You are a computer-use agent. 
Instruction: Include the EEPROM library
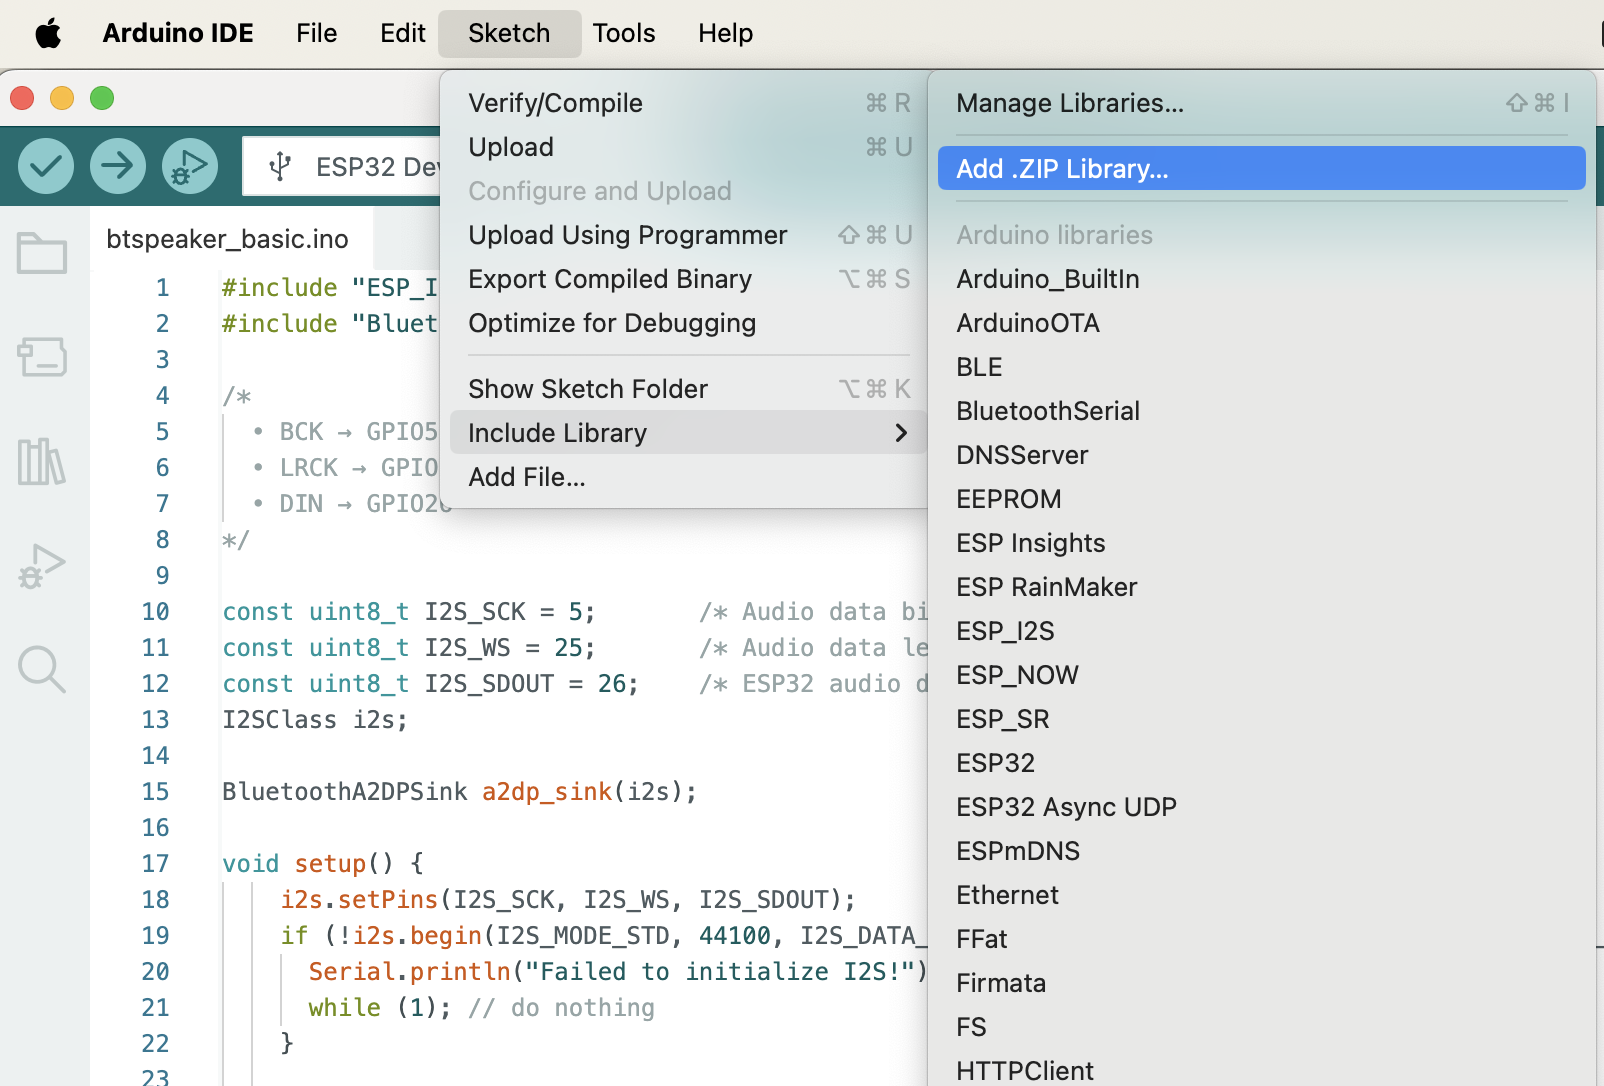tap(1262, 499)
